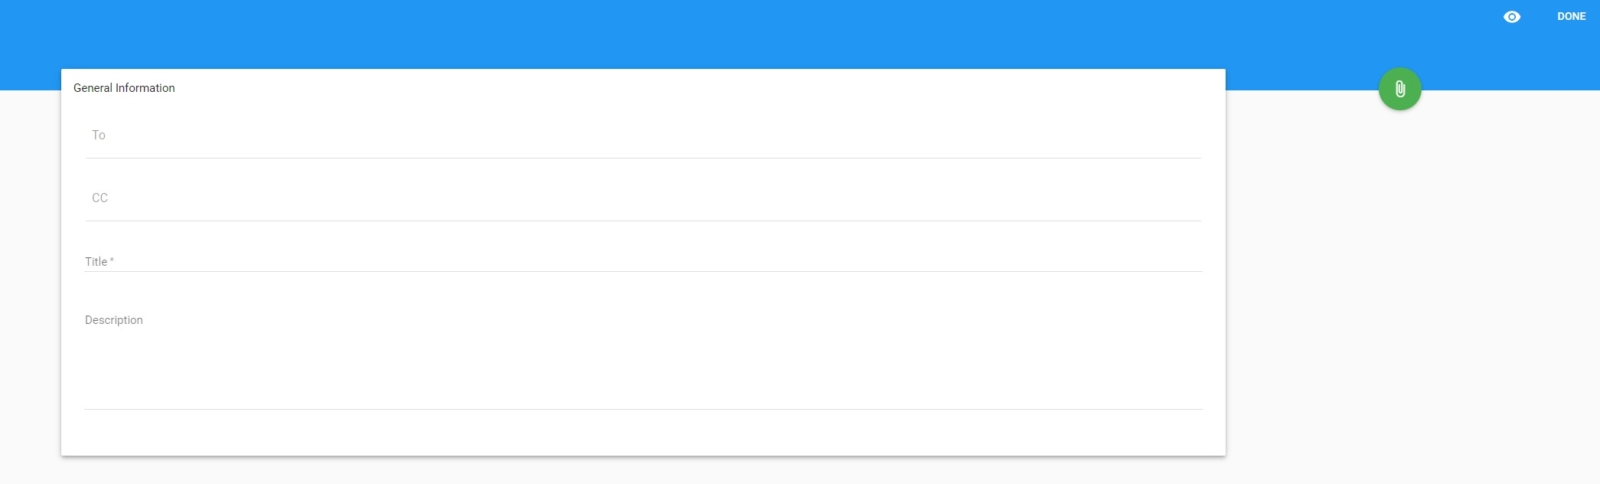Click the green paperclip attachment button

tap(1400, 89)
